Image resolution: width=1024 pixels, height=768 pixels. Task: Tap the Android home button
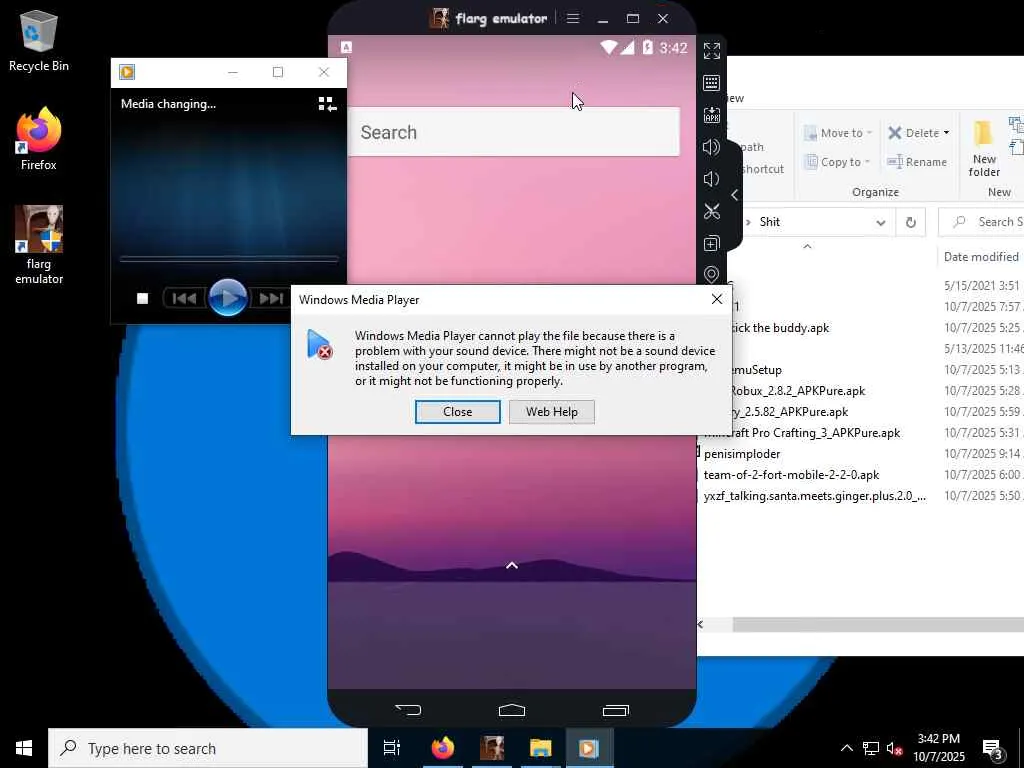(x=511, y=710)
